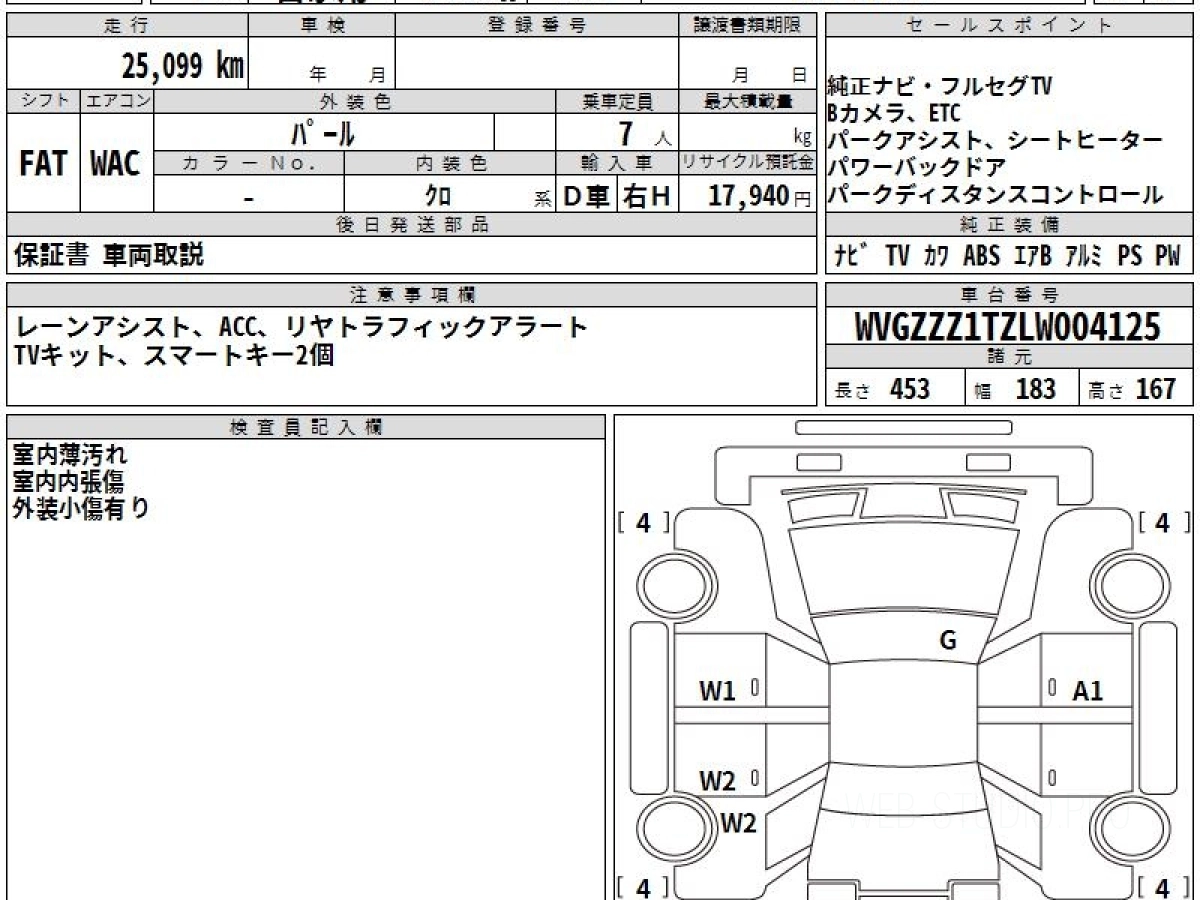Select the 諸元 header

(x=1009, y=358)
